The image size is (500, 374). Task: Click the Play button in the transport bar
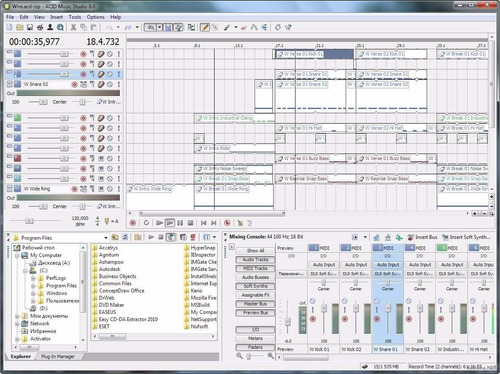pyautogui.click(x=170, y=223)
